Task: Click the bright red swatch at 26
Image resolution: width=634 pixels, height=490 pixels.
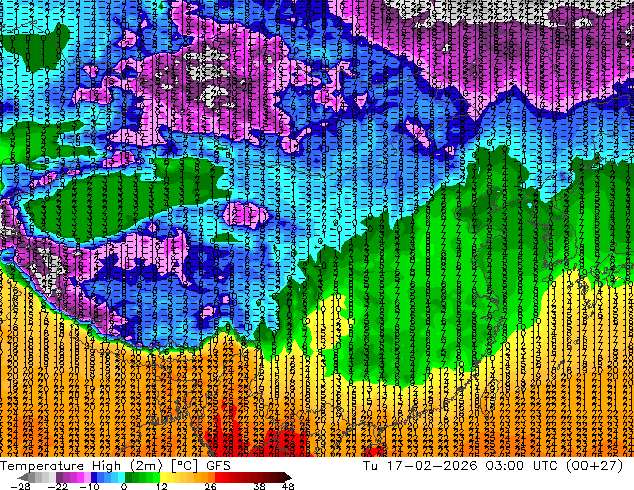Action: click(218, 477)
